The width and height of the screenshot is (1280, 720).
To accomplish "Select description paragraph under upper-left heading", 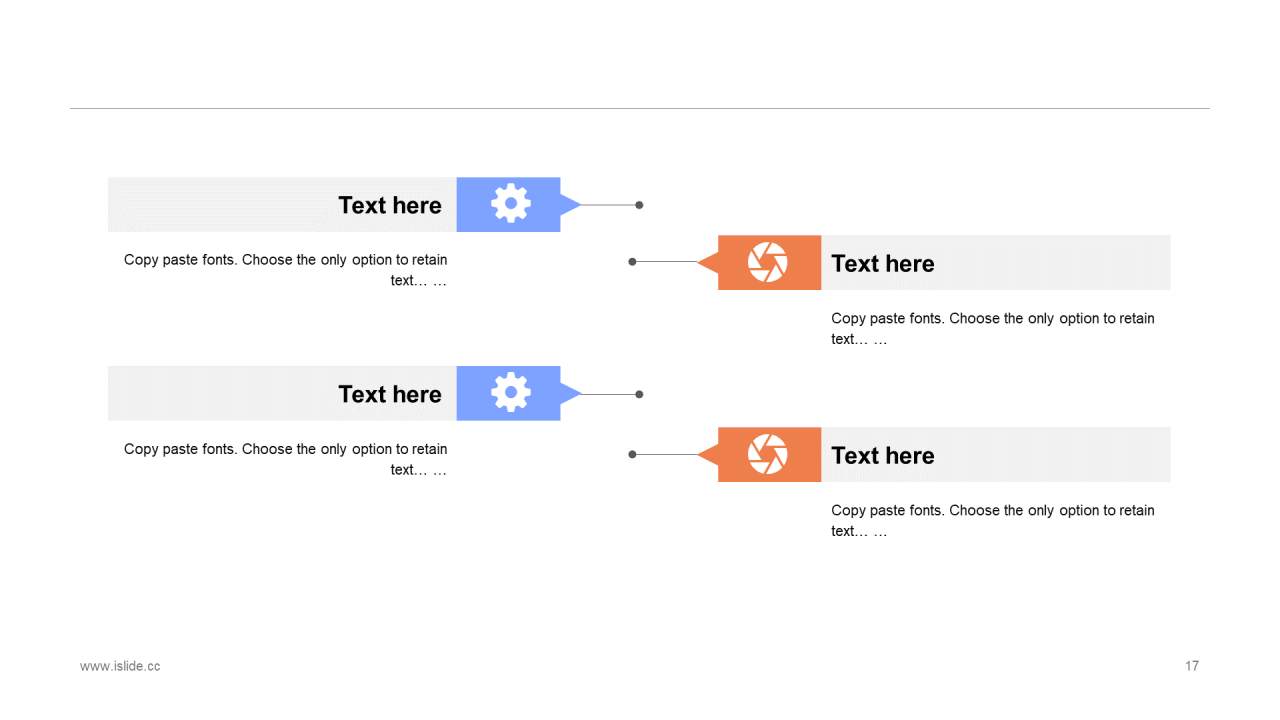I will point(286,270).
